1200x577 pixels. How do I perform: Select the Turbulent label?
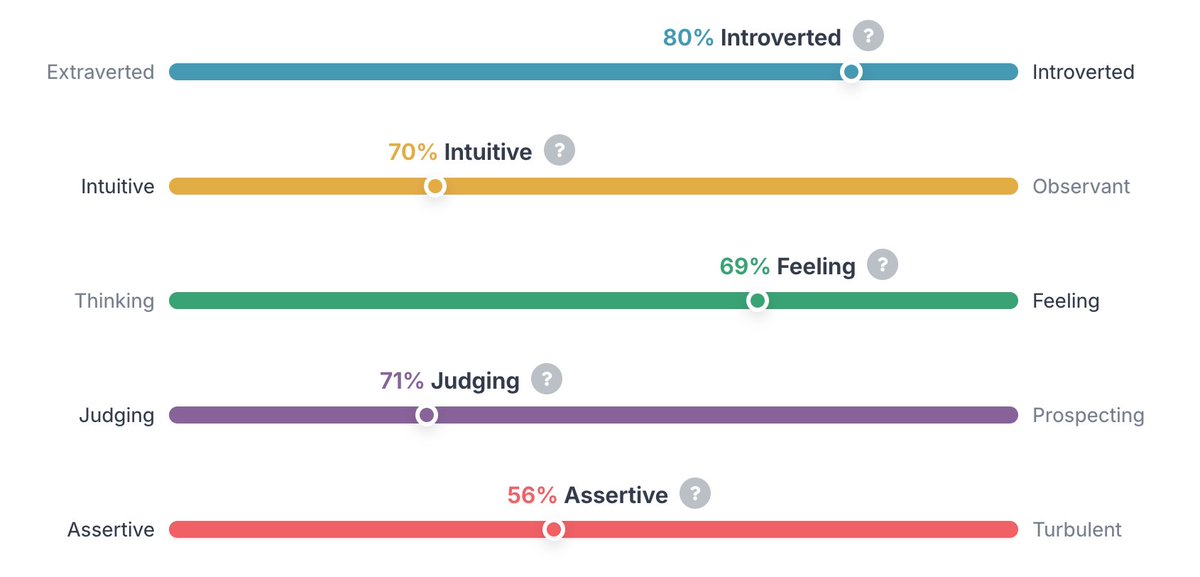1077,530
